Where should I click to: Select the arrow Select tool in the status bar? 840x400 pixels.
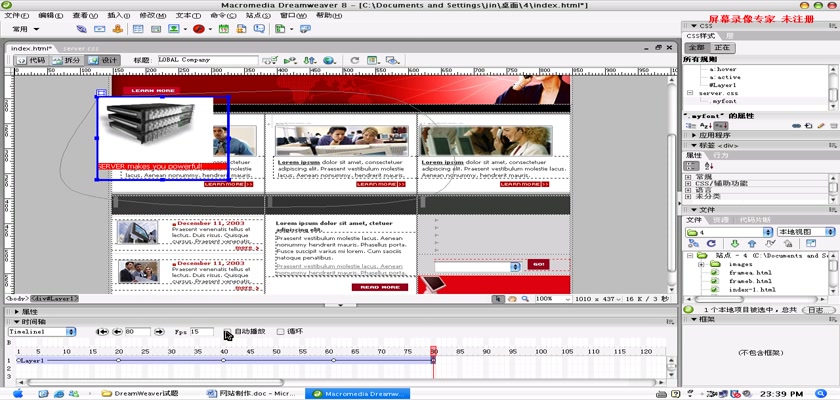point(499,299)
